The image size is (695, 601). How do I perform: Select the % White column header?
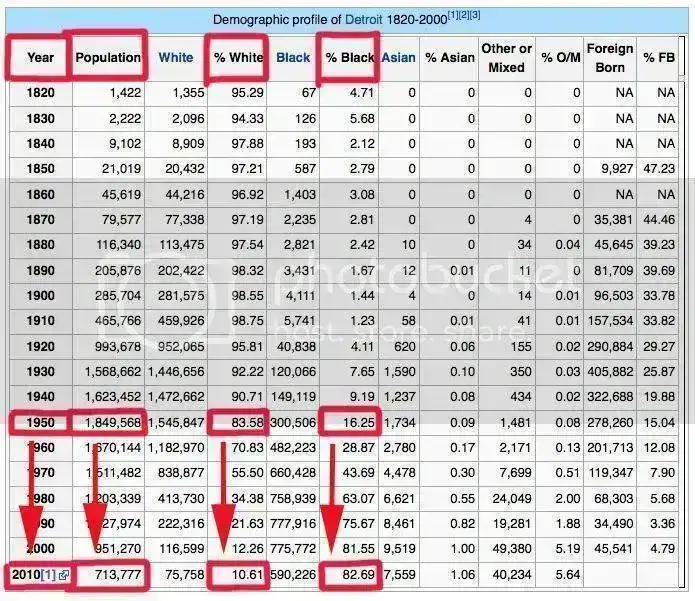click(238, 58)
